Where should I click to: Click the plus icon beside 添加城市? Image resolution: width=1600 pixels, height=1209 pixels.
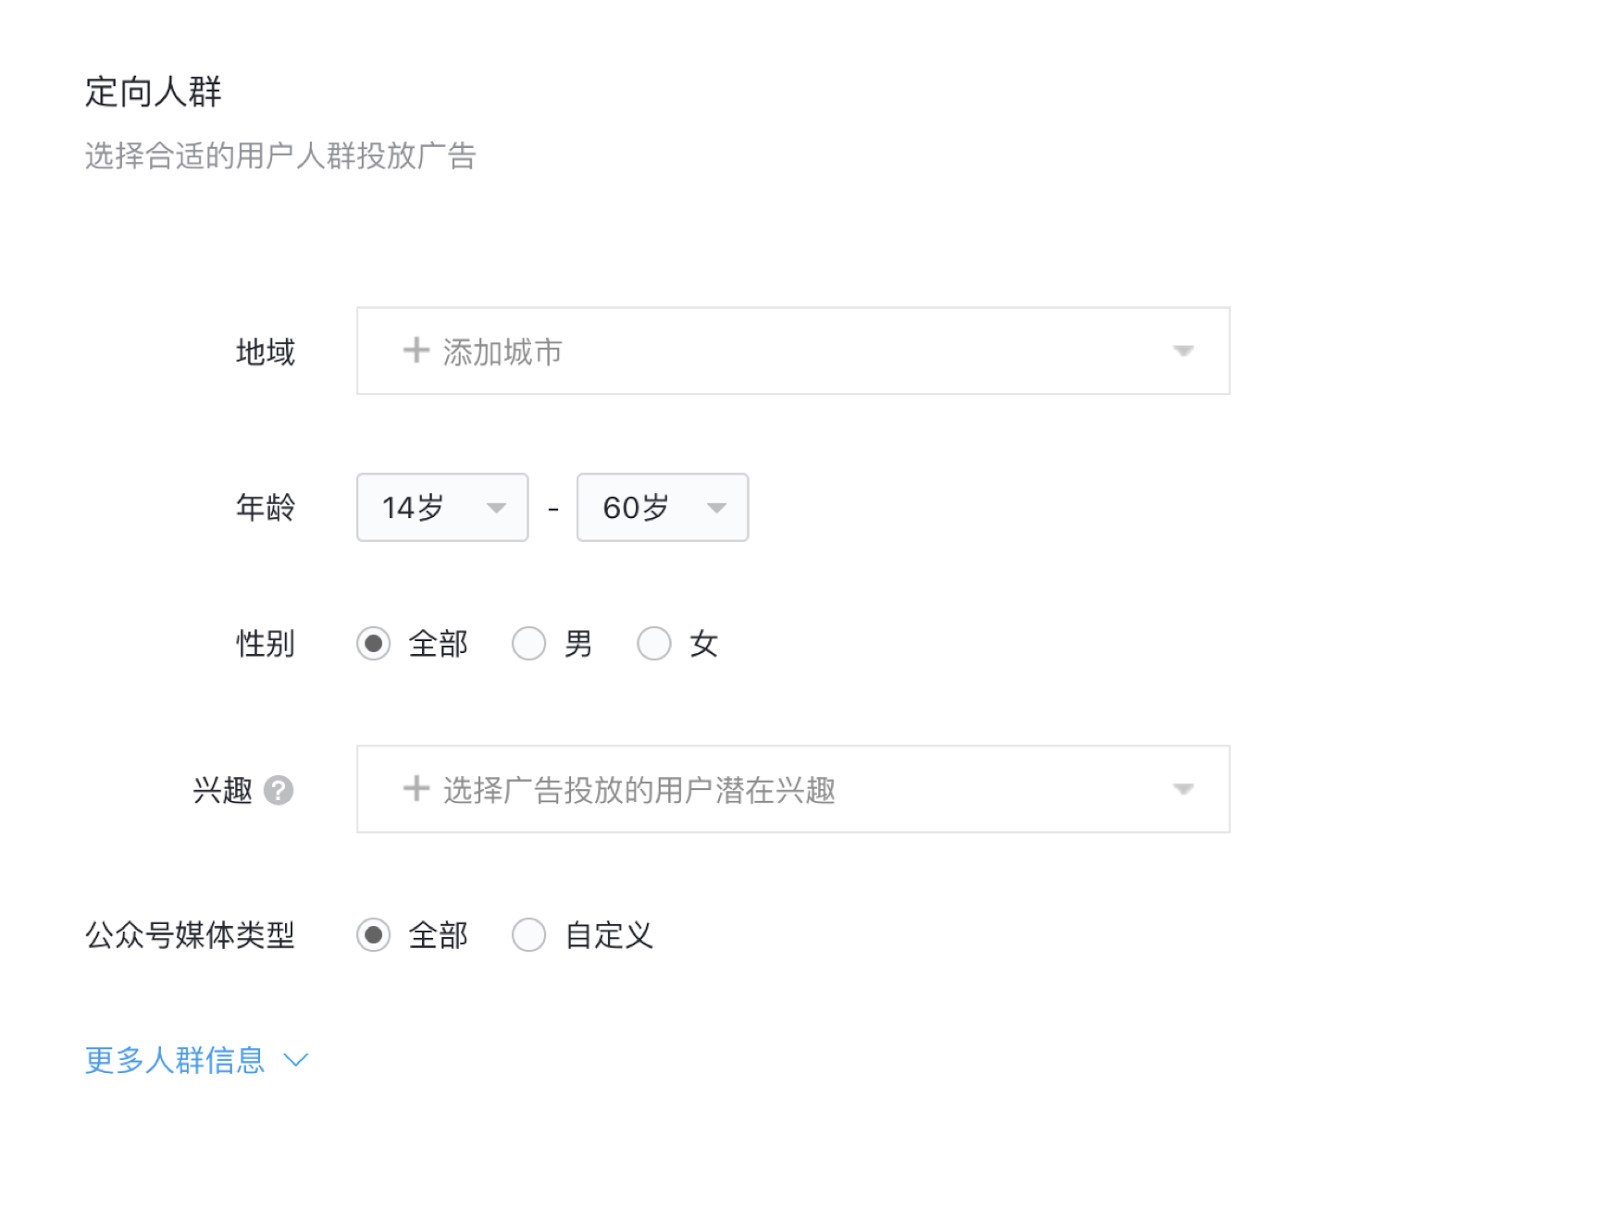pos(415,351)
